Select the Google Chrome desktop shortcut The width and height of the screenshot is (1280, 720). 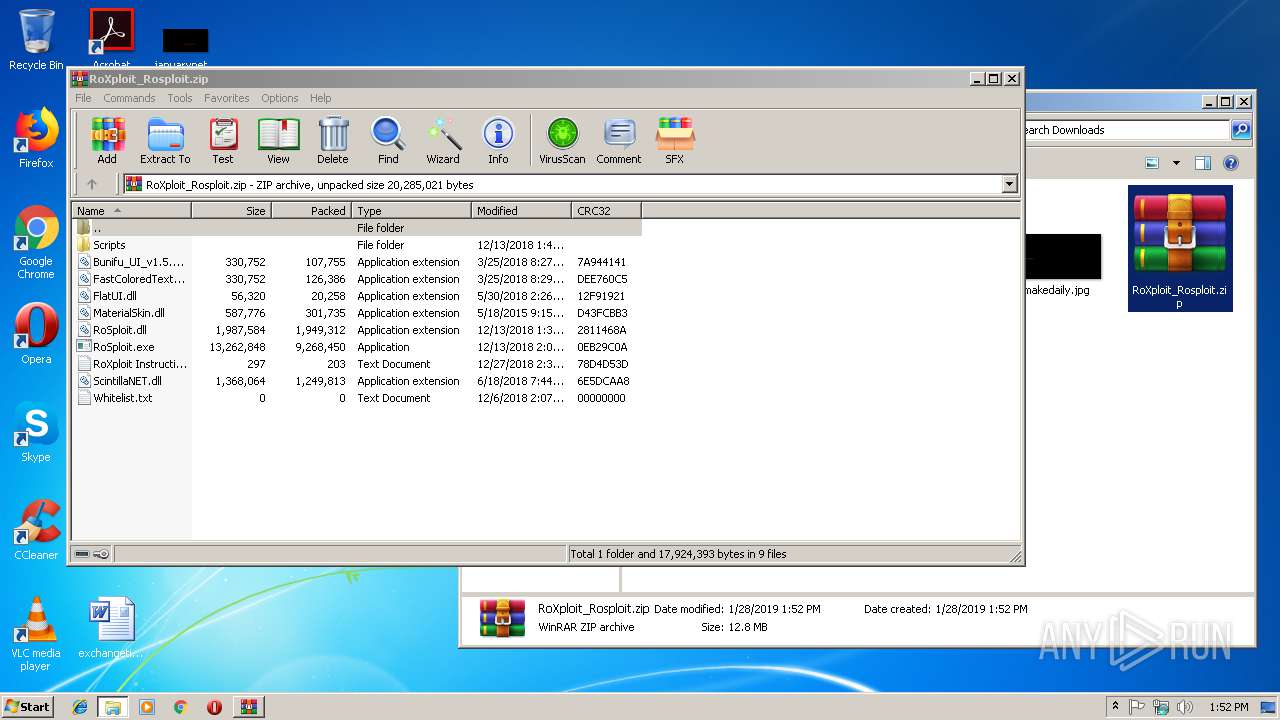click(36, 243)
